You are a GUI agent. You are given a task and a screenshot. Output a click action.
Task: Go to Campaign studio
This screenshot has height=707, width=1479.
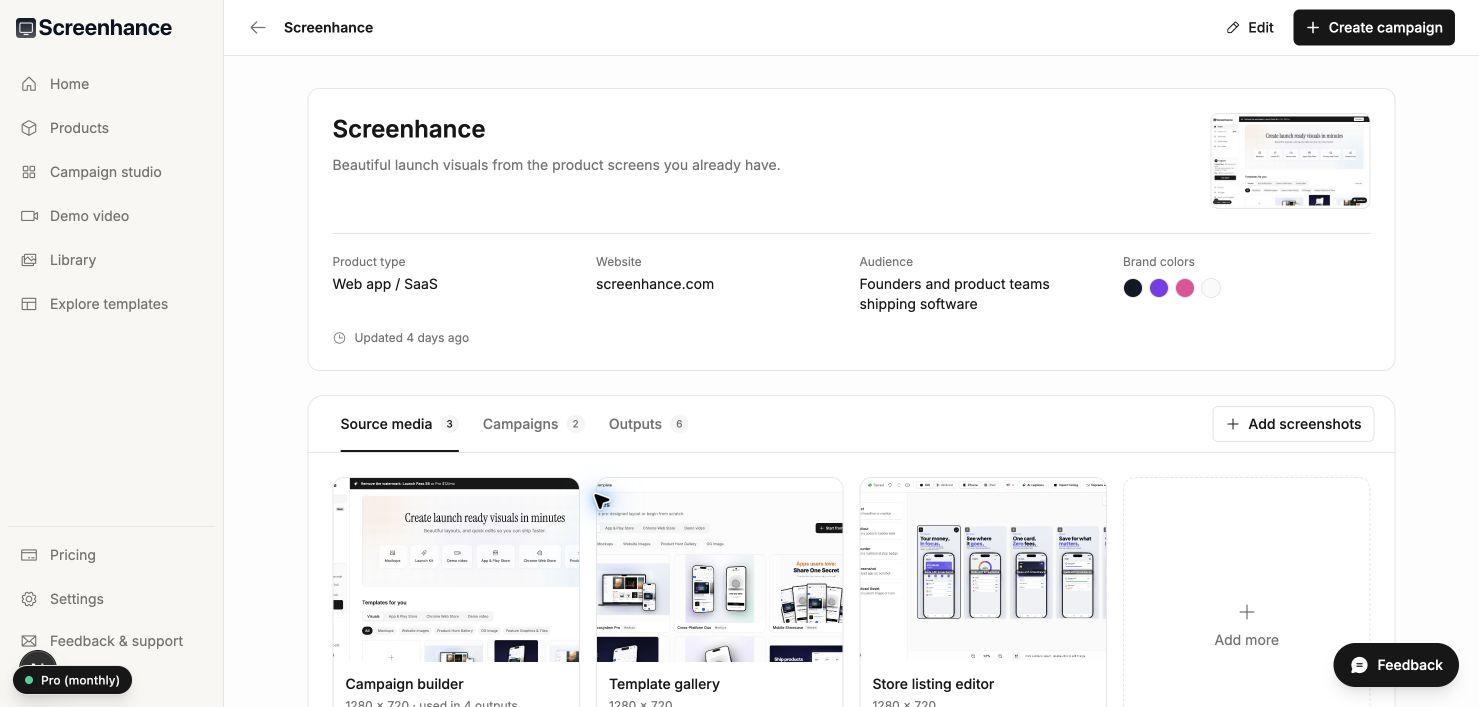click(112, 172)
